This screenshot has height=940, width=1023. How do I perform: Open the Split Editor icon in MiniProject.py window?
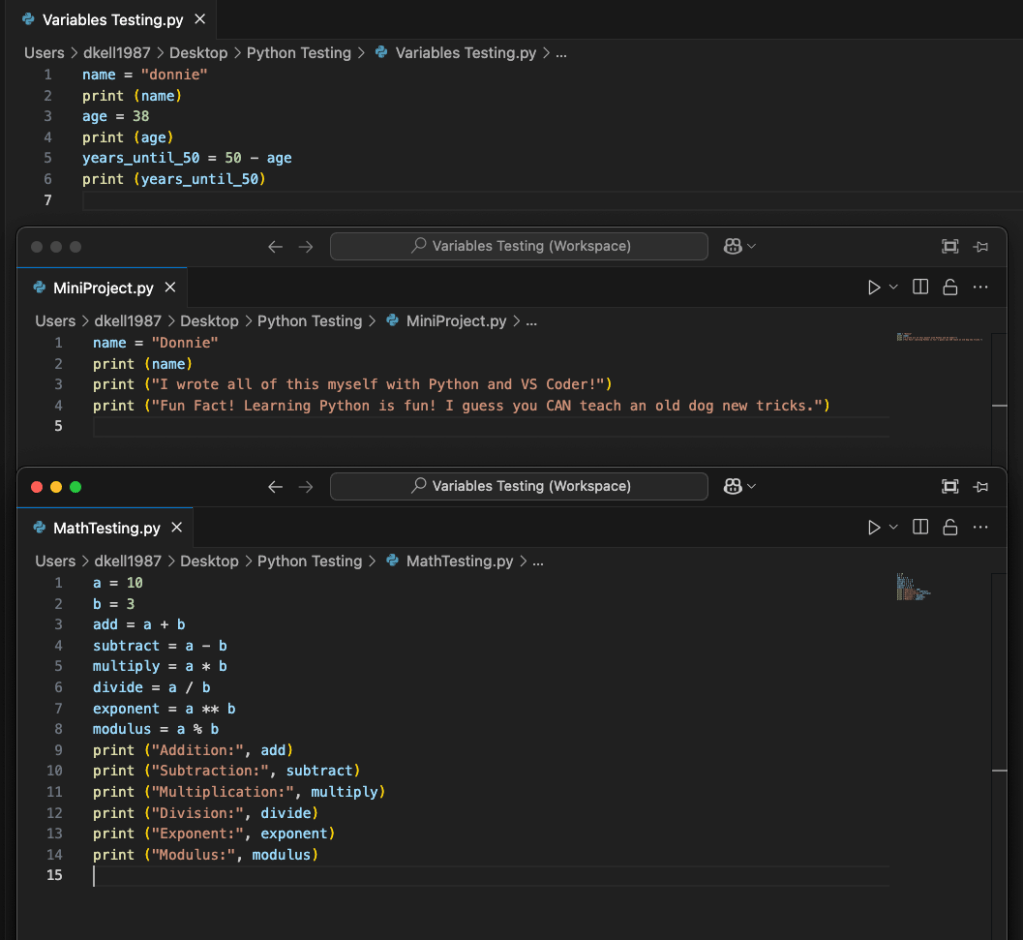[919, 287]
